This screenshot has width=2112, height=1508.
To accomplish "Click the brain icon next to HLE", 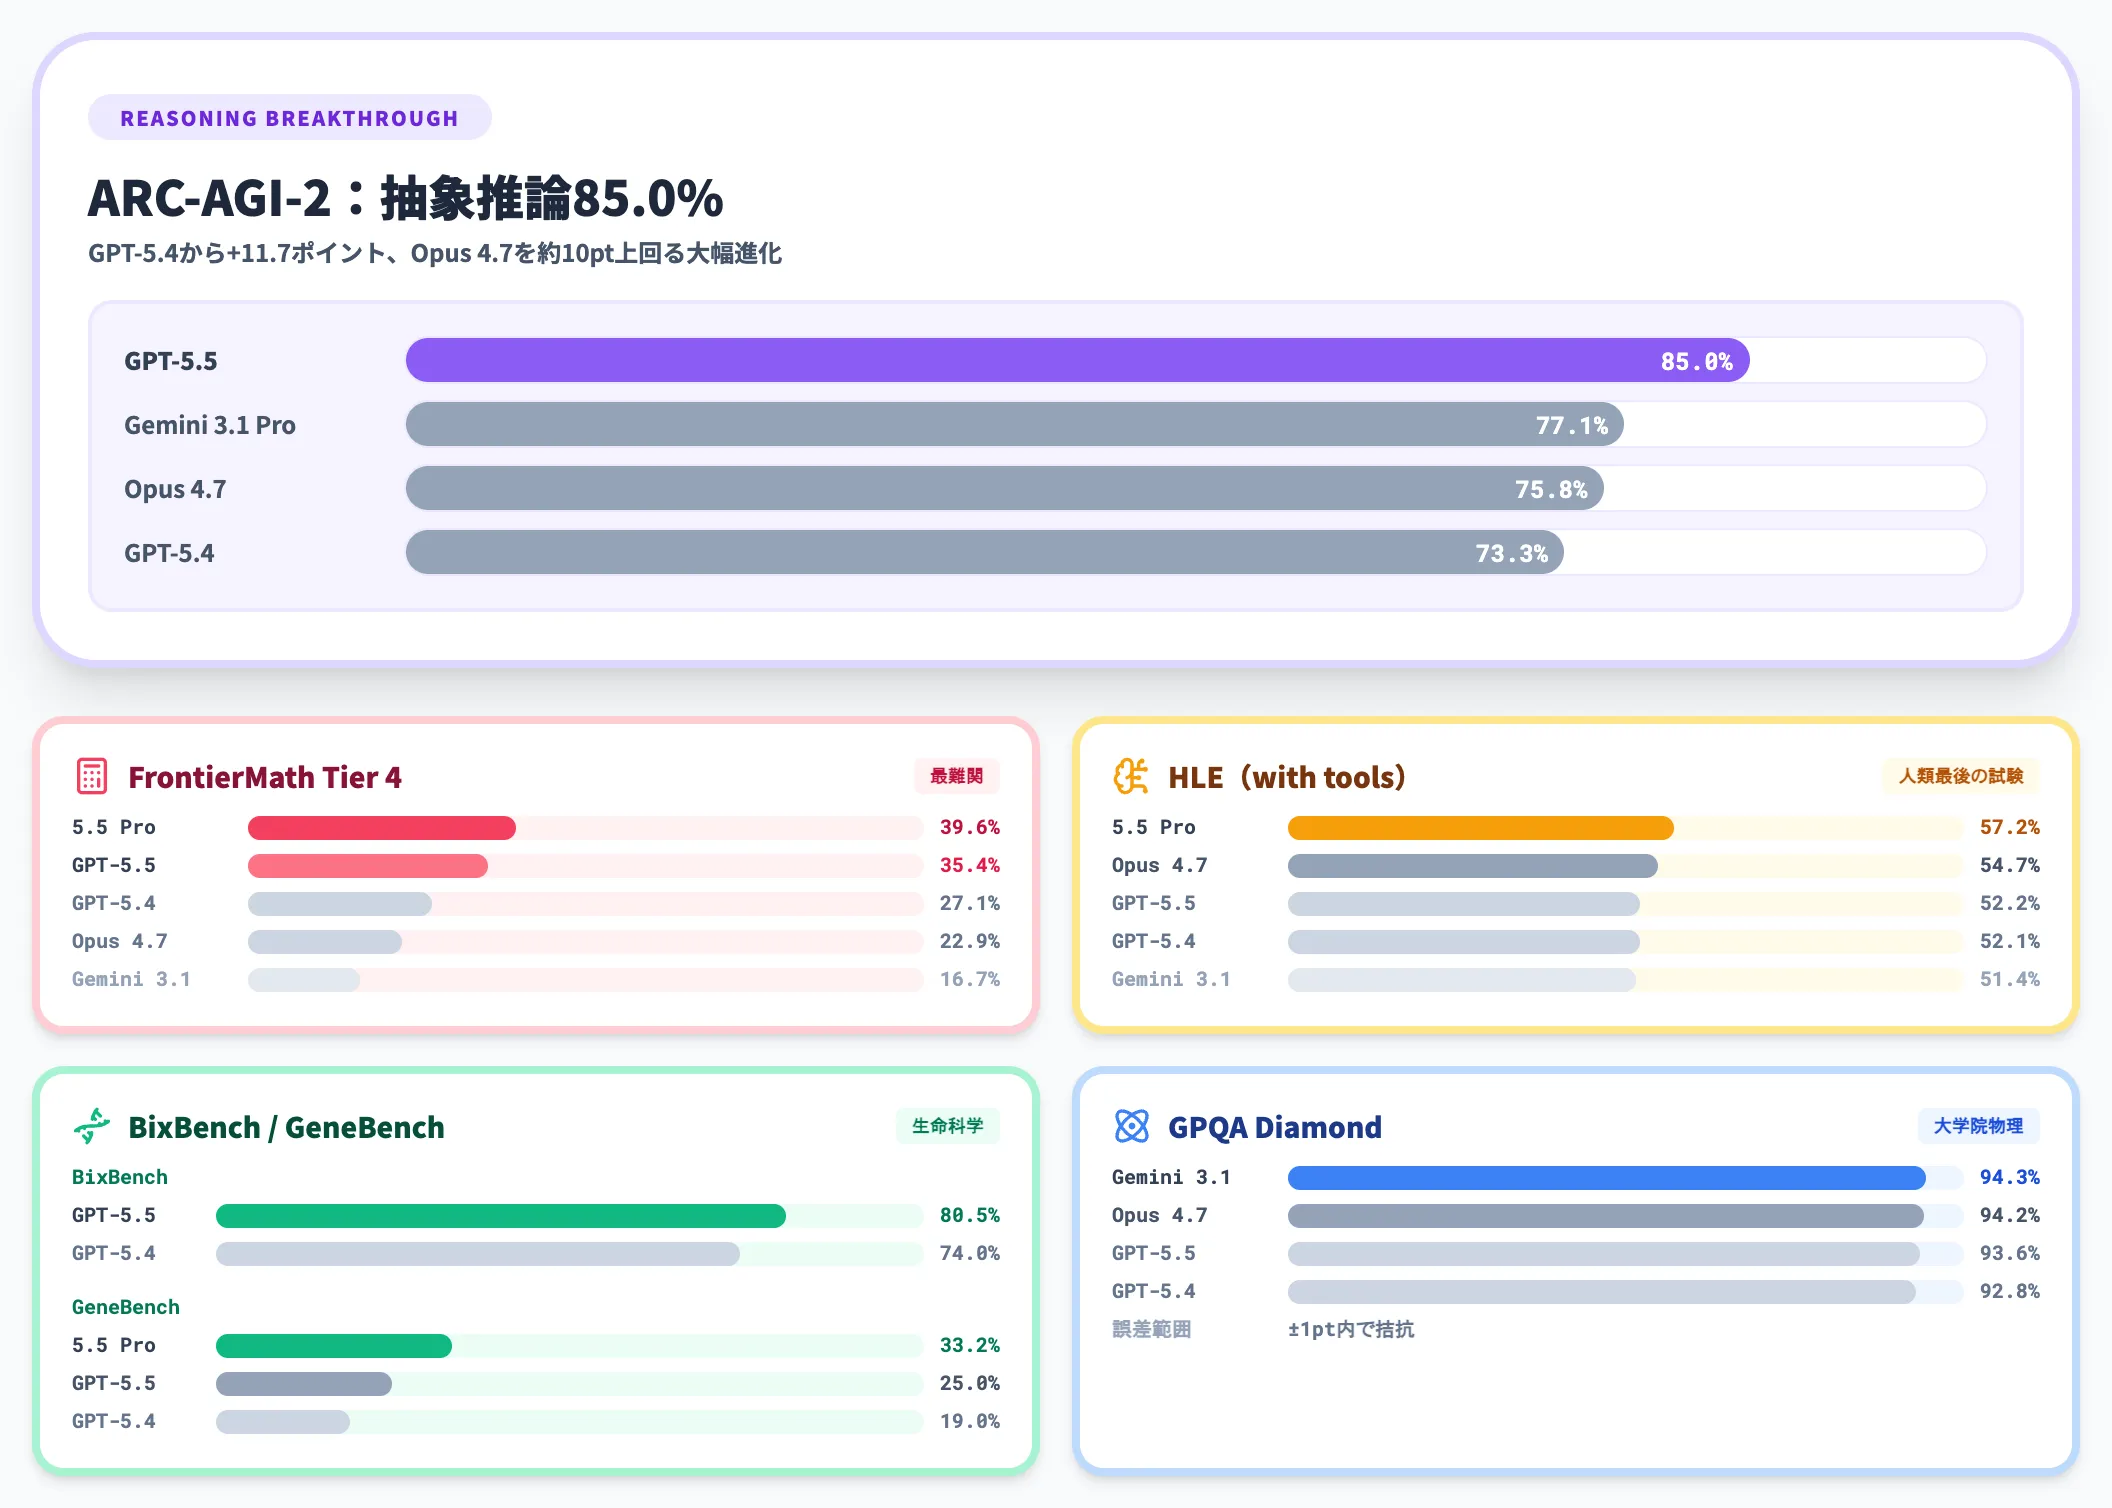I will click(x=1131, y=776).
